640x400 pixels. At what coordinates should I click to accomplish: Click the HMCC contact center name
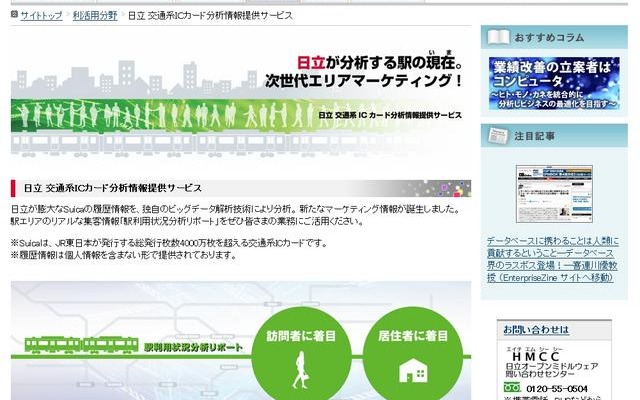(x=535, y=356)
